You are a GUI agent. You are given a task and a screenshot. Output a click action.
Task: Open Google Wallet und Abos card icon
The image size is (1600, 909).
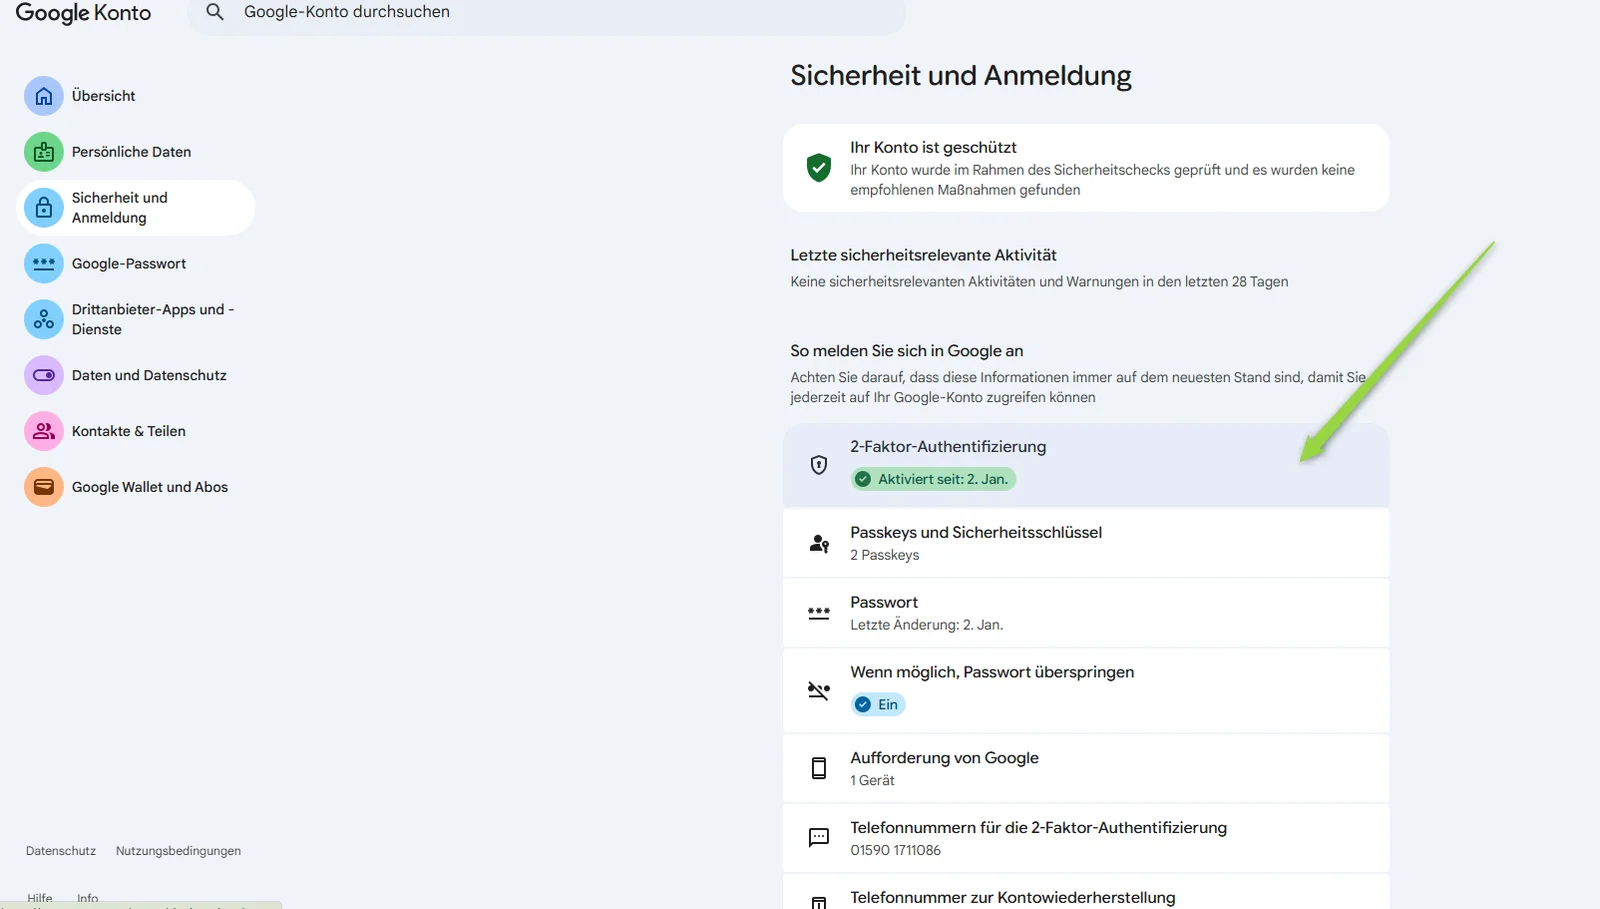coord(44,488)
